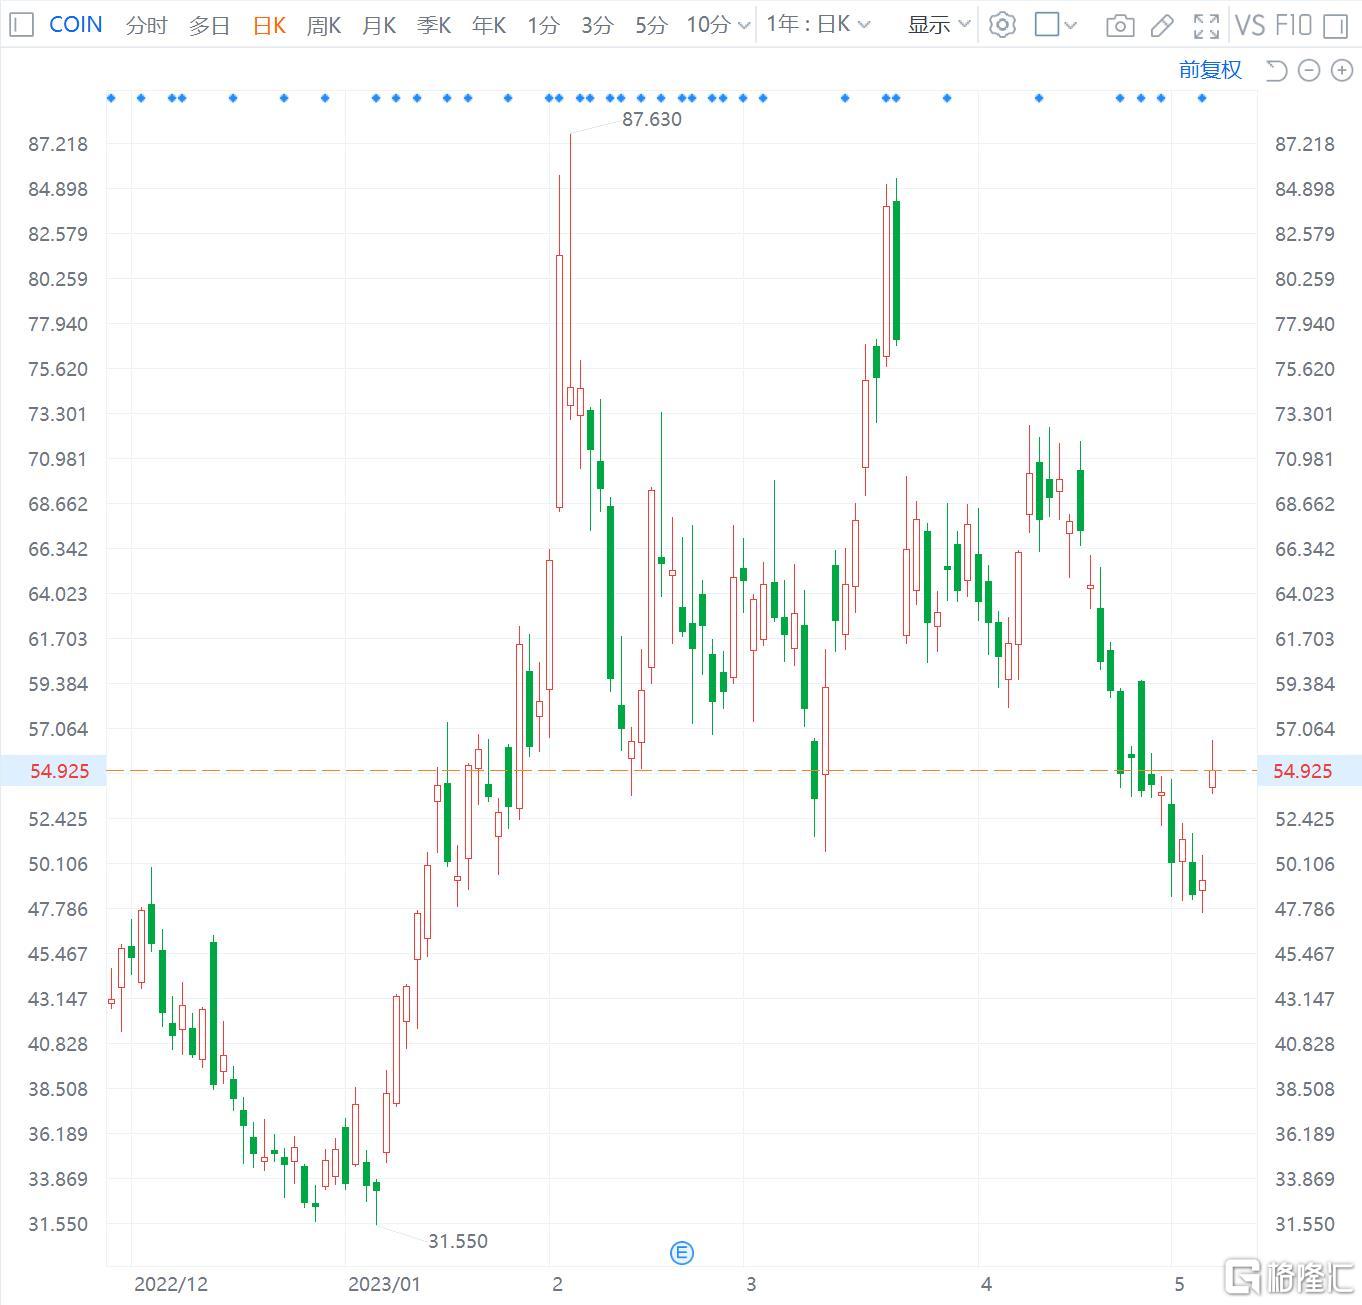1362x1305 pixels.
Task: Click the last blue diamond news marker
Action: coord(1202,98)
